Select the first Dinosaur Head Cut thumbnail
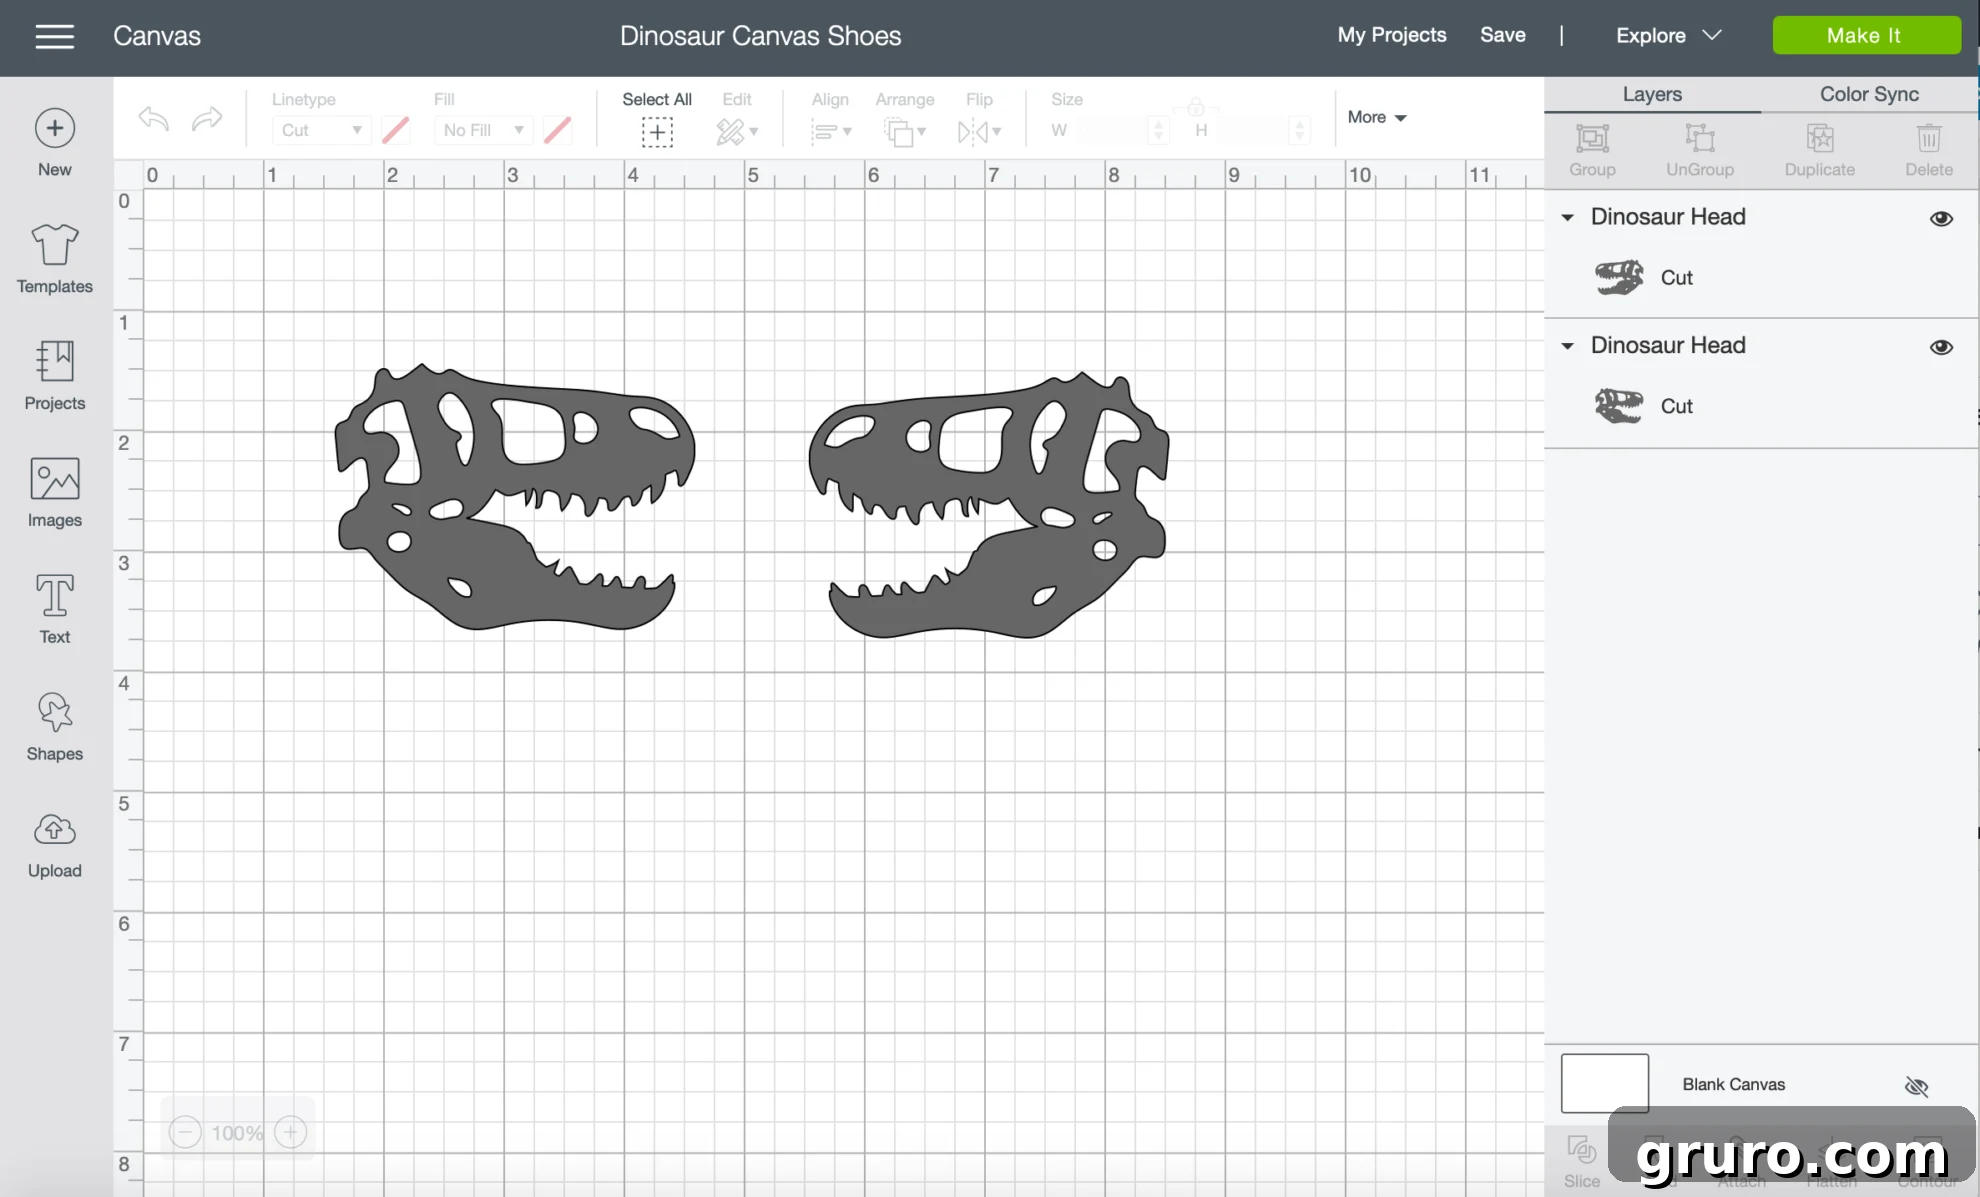The height and width of the screenshot is (1197, 1980). pyautogui.click(x=1619, y=277)
